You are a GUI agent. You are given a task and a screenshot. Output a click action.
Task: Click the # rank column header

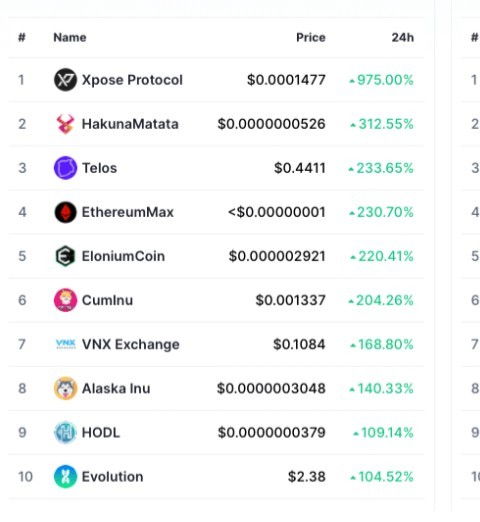pos(22,37)
